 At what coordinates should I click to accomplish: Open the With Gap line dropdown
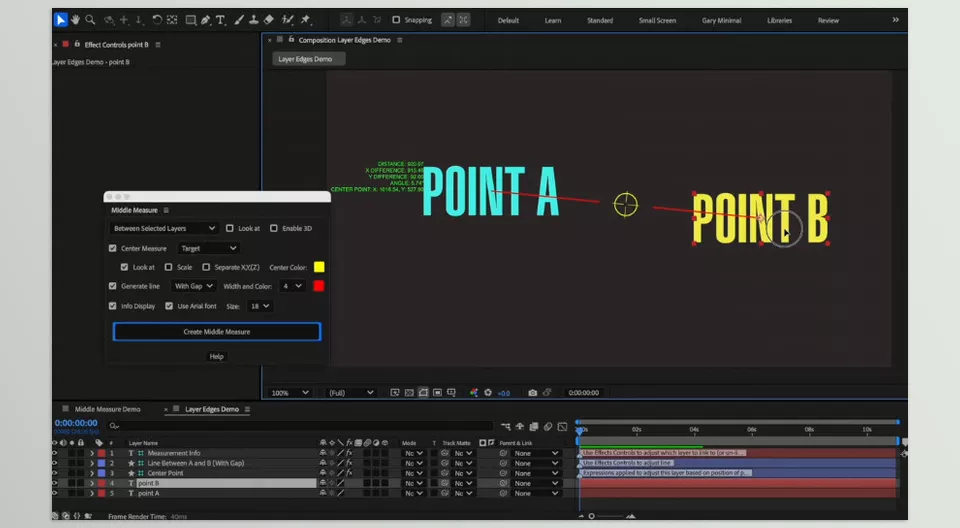pyautogui.click(x=193, y=286)
